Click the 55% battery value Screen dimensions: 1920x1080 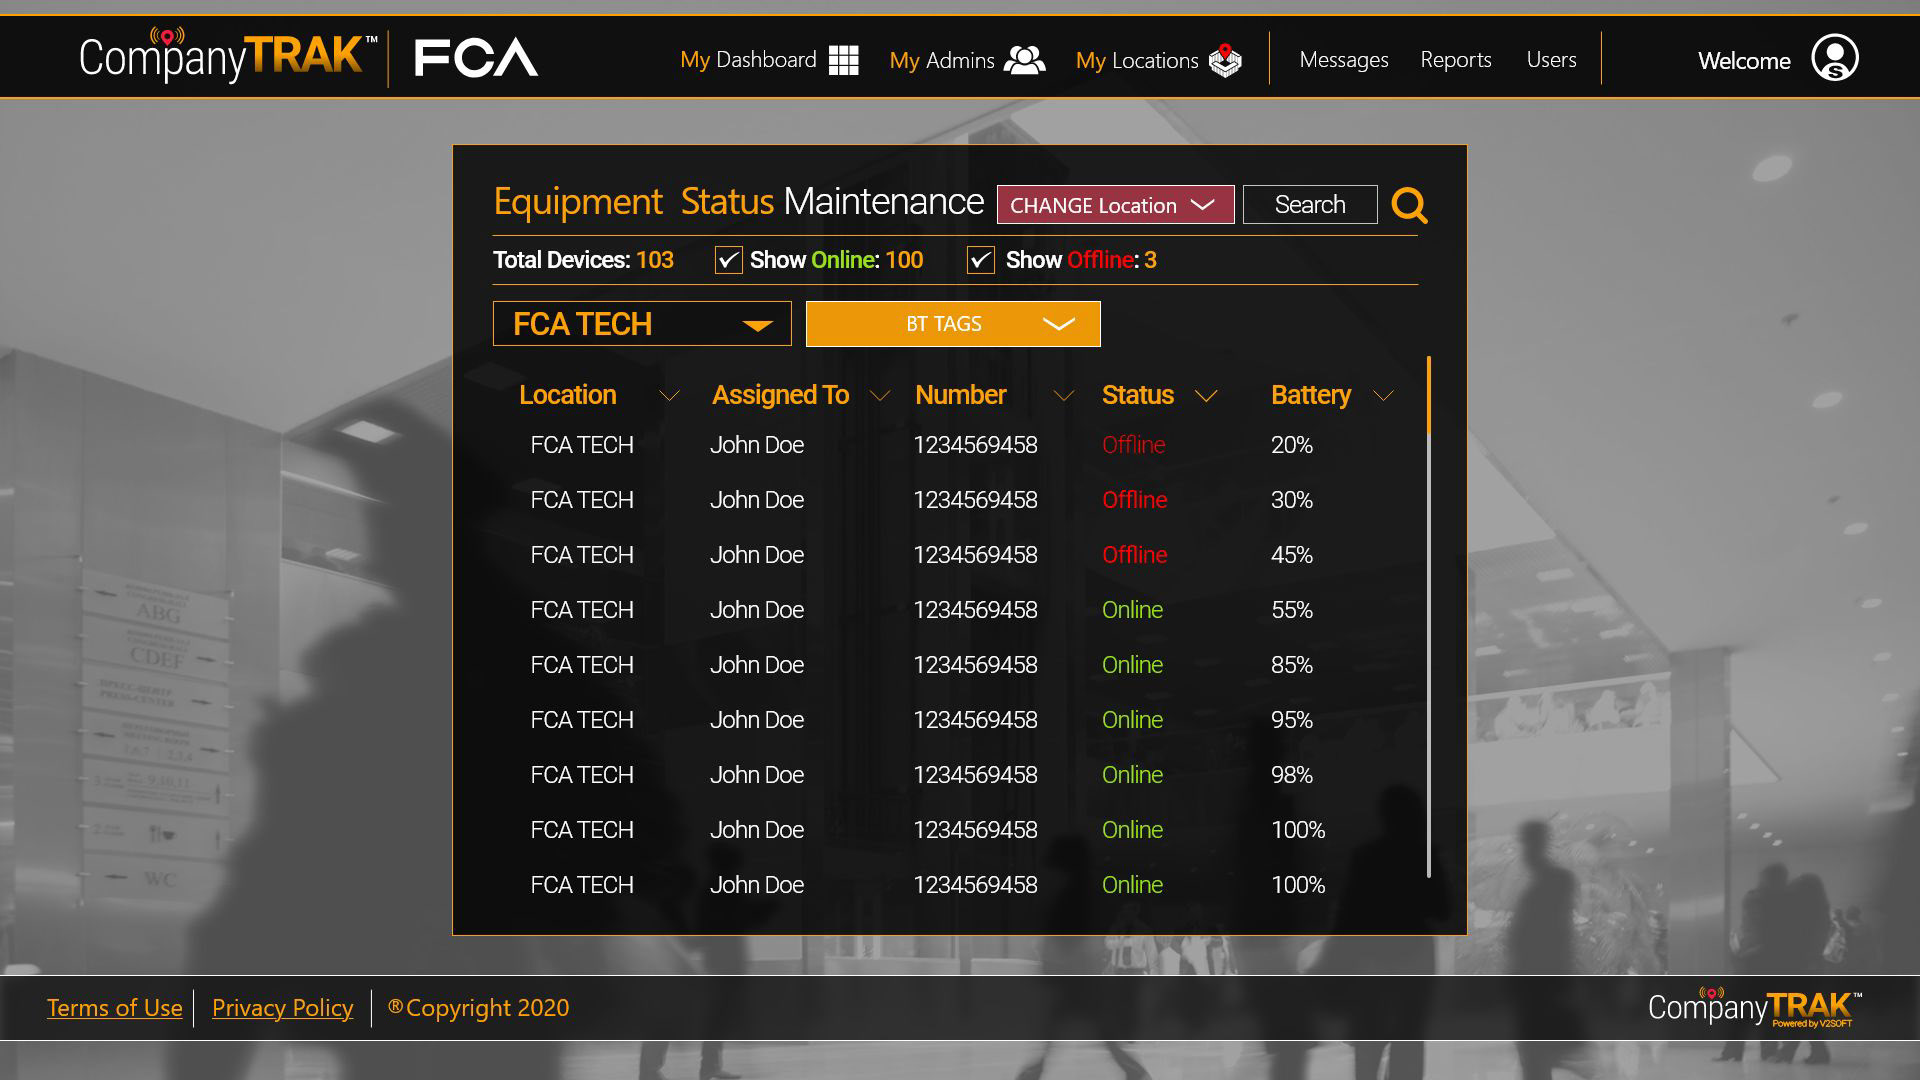coord(1291,610)
